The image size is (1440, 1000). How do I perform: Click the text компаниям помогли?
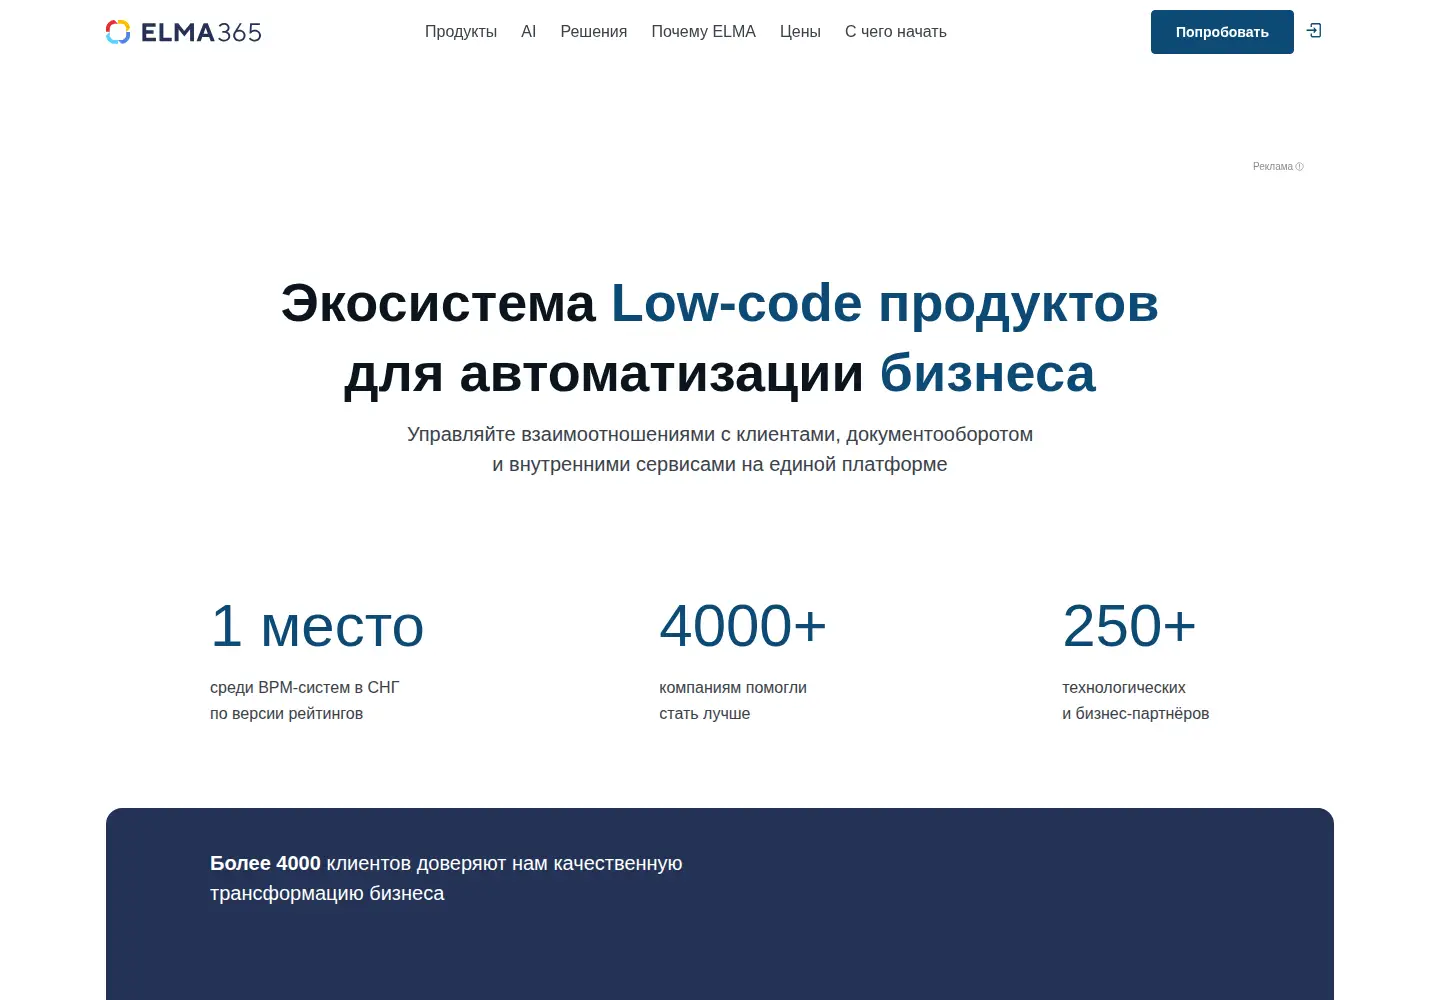[x=733, y=687]
